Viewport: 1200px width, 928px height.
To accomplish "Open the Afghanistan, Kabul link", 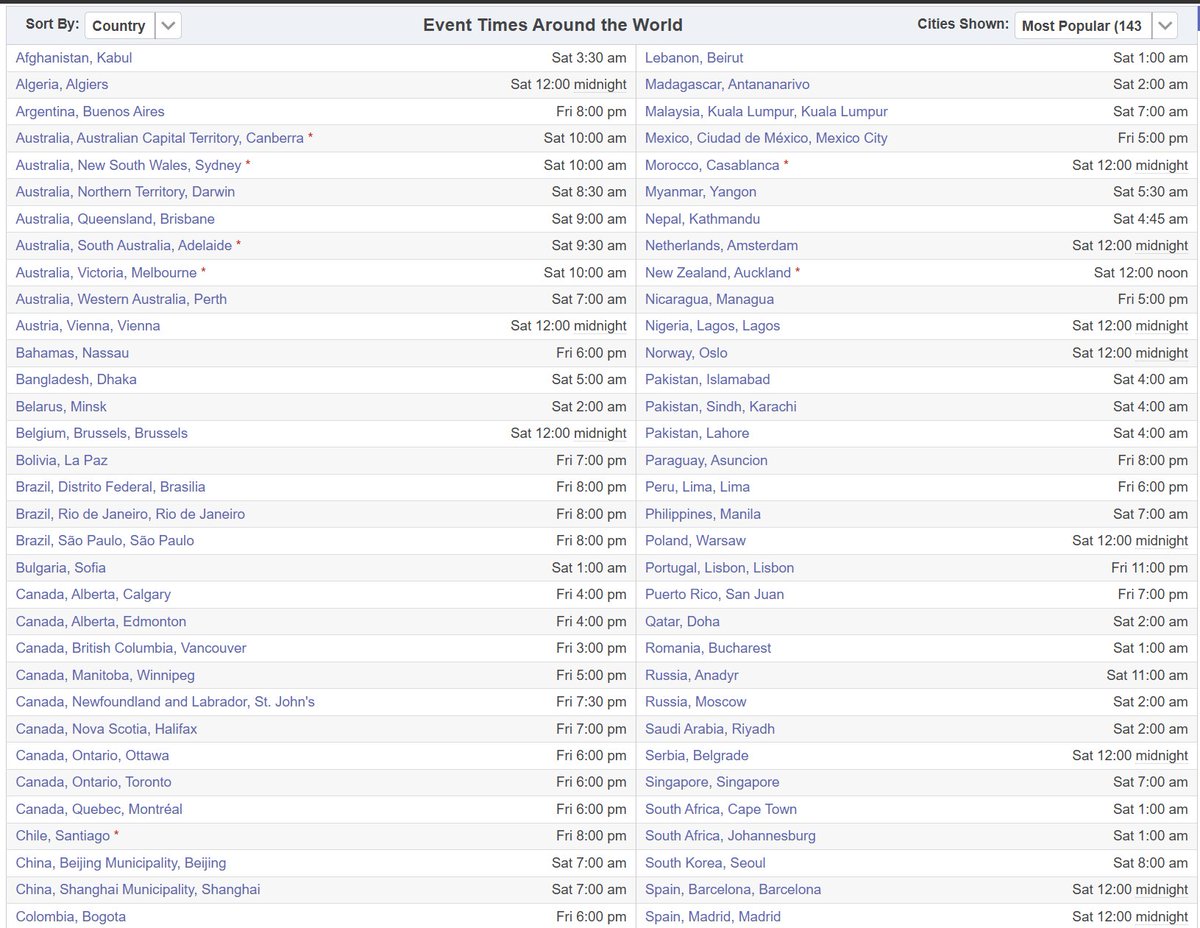I will click(74, 58).
